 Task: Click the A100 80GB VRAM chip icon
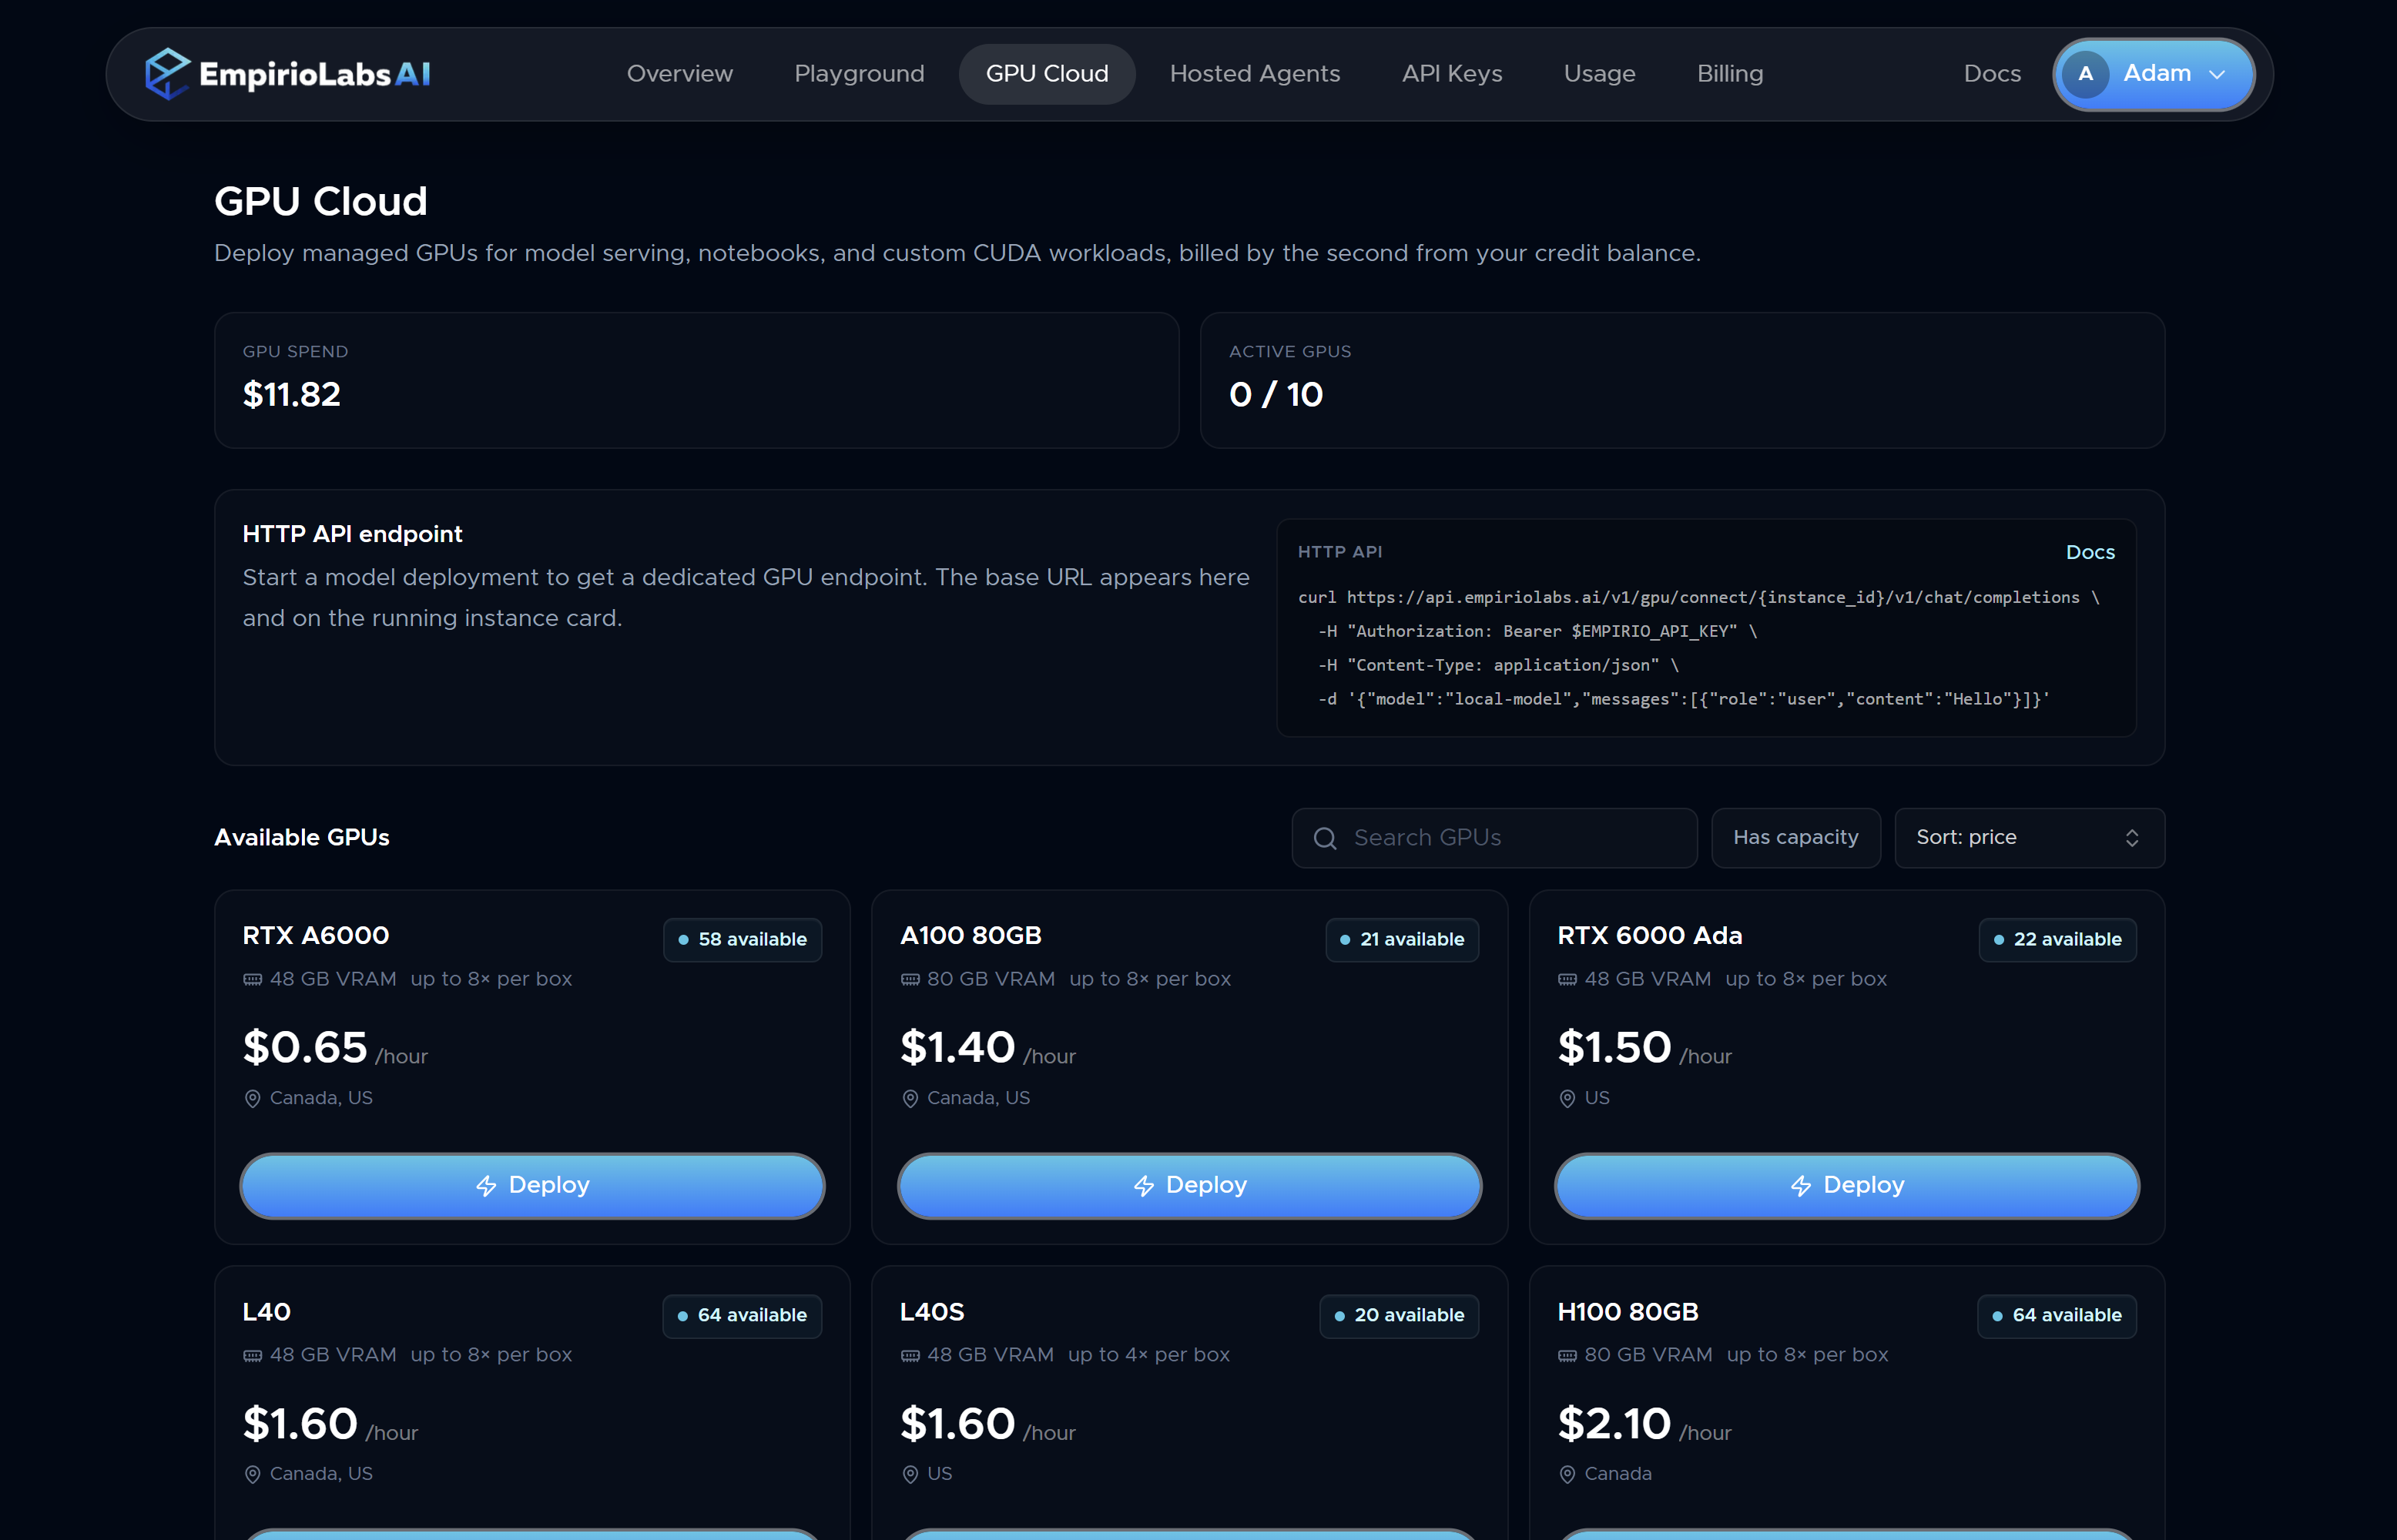pyautogui.click(x=909, y=980)
